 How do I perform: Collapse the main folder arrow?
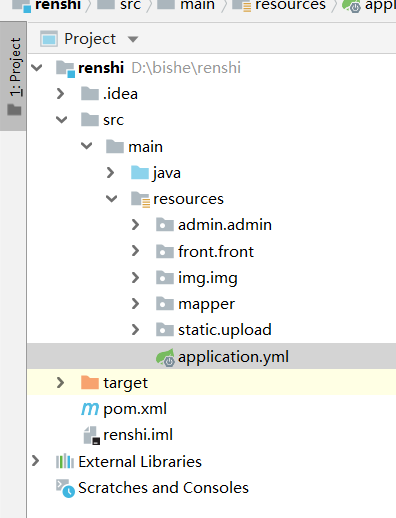click(x=87, y=146)
